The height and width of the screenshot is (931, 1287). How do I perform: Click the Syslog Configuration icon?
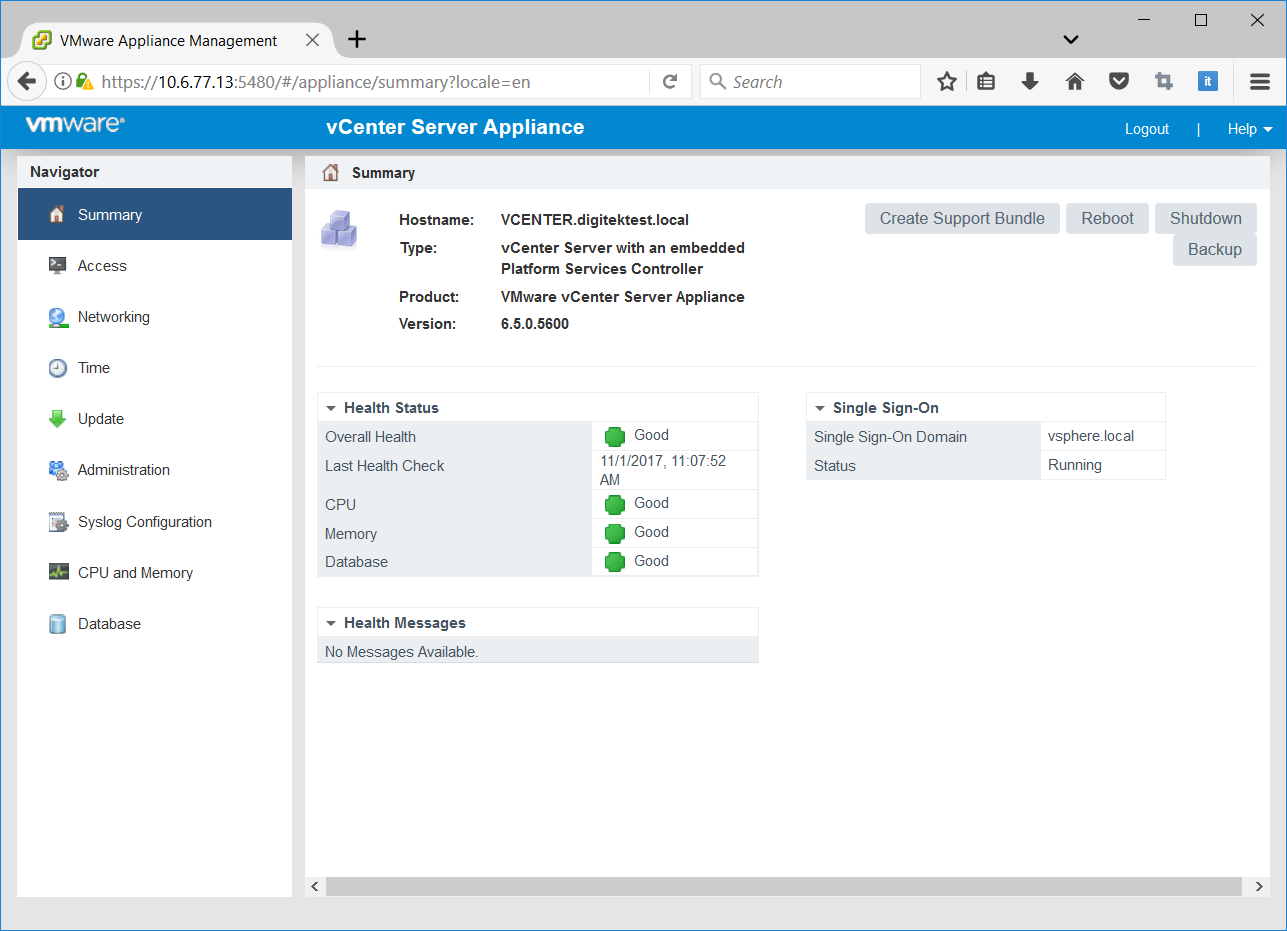(x=57, y=522)
